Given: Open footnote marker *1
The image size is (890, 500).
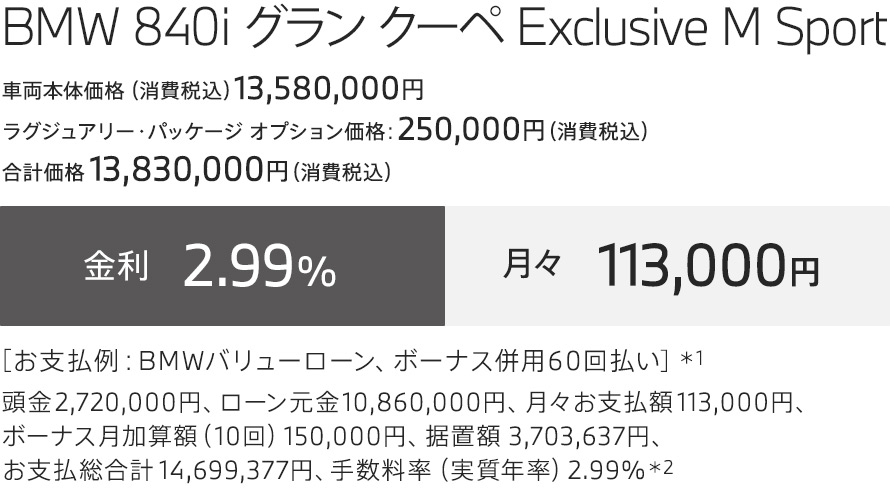Looking at the screenshot, I should point(693,358).
